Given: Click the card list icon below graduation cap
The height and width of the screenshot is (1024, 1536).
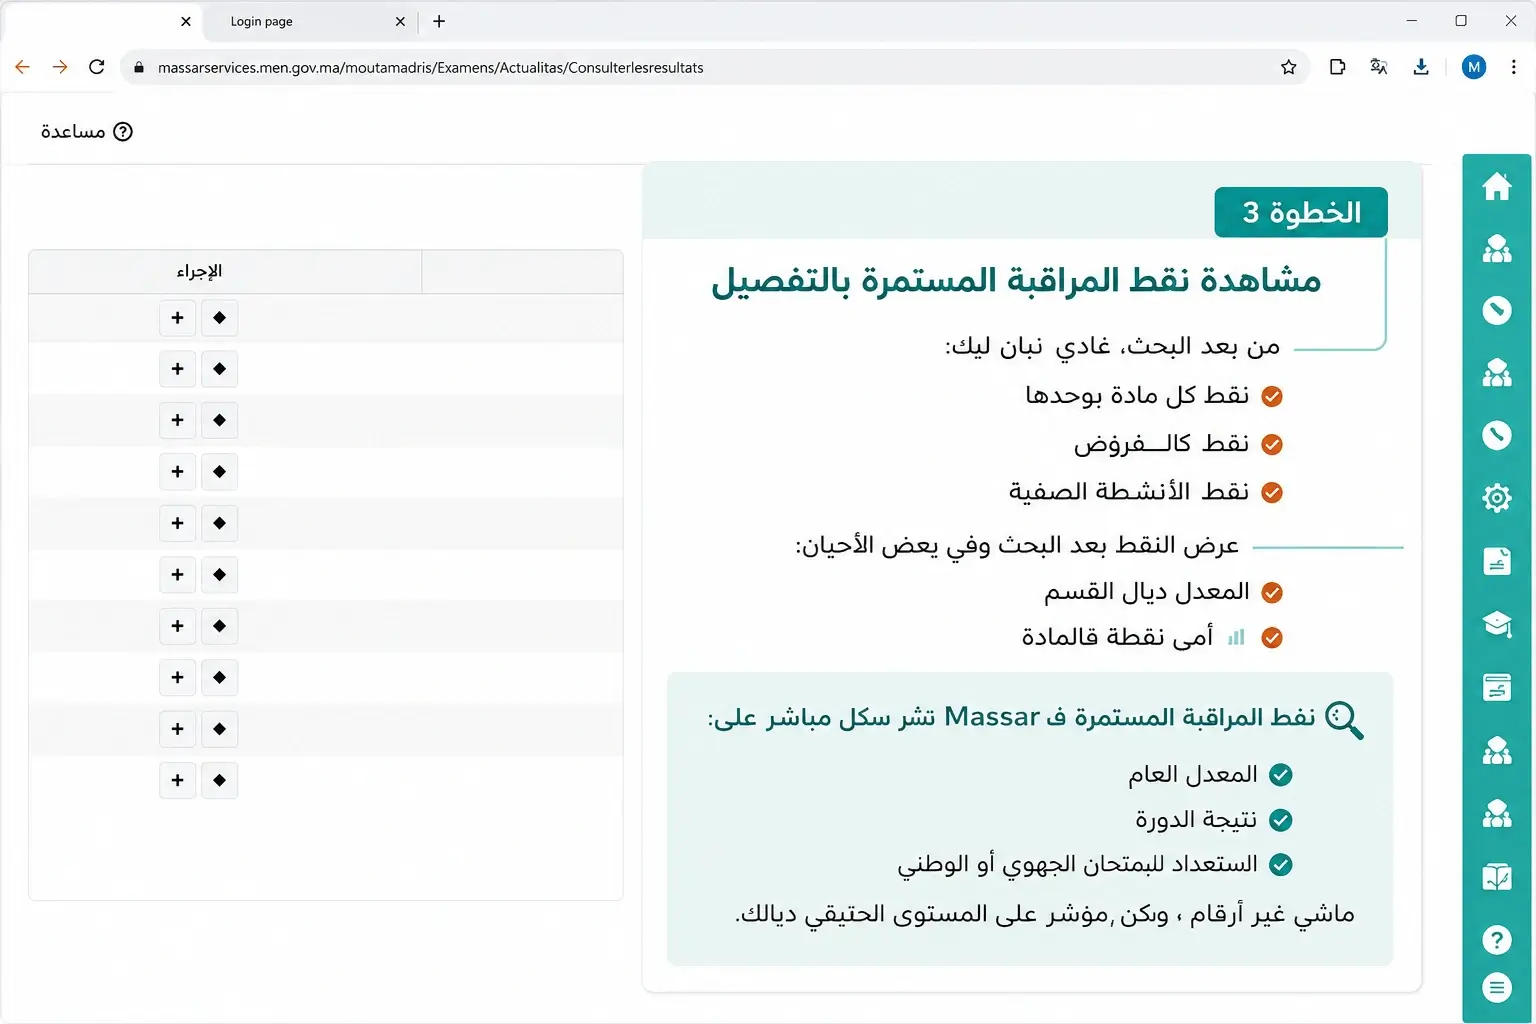Looking at the screenshot, I should pyautogui.click(x=1496, y=687).
